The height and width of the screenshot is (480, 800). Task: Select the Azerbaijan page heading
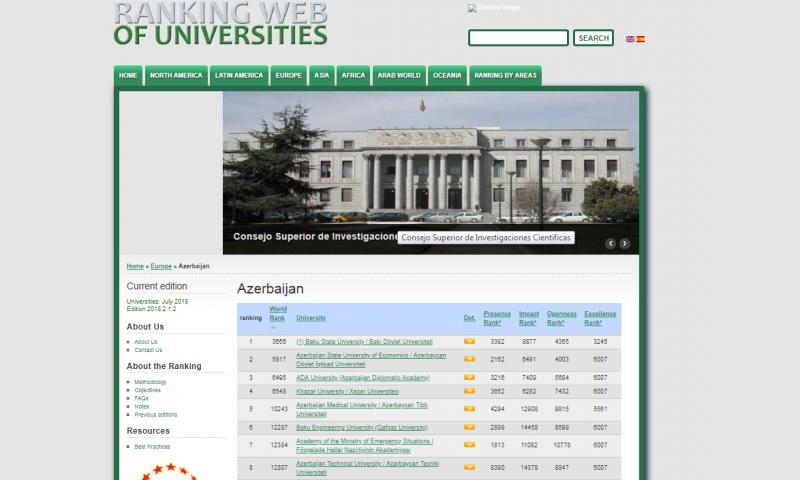270,289
